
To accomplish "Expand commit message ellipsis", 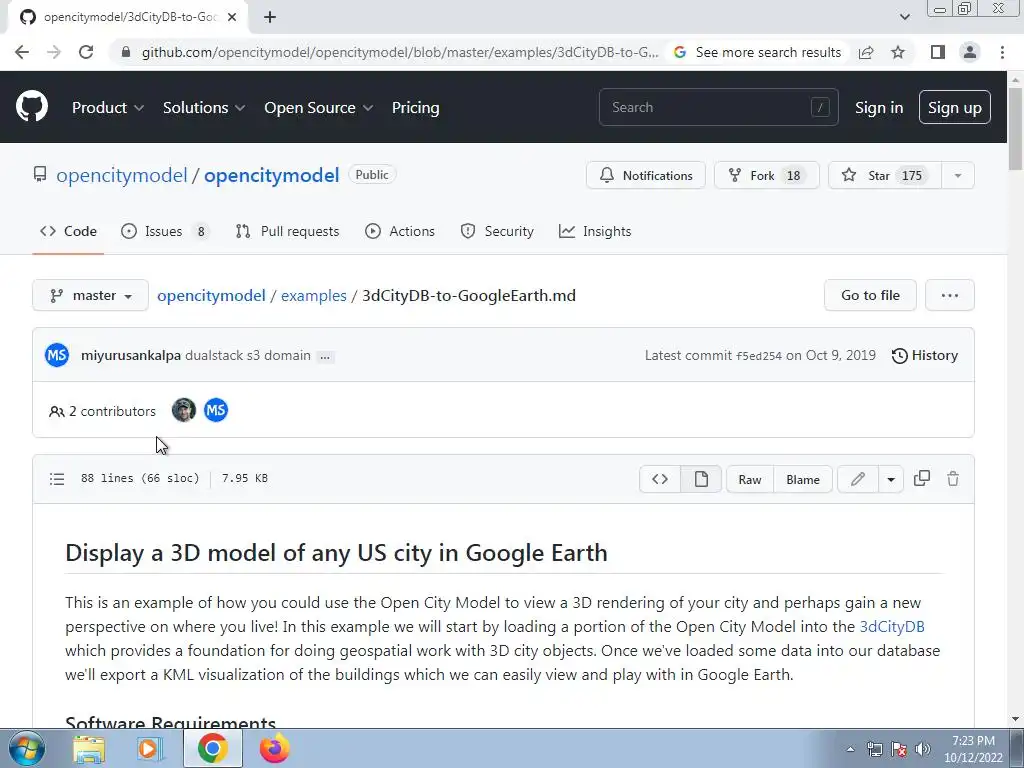I will coord(325,356).
